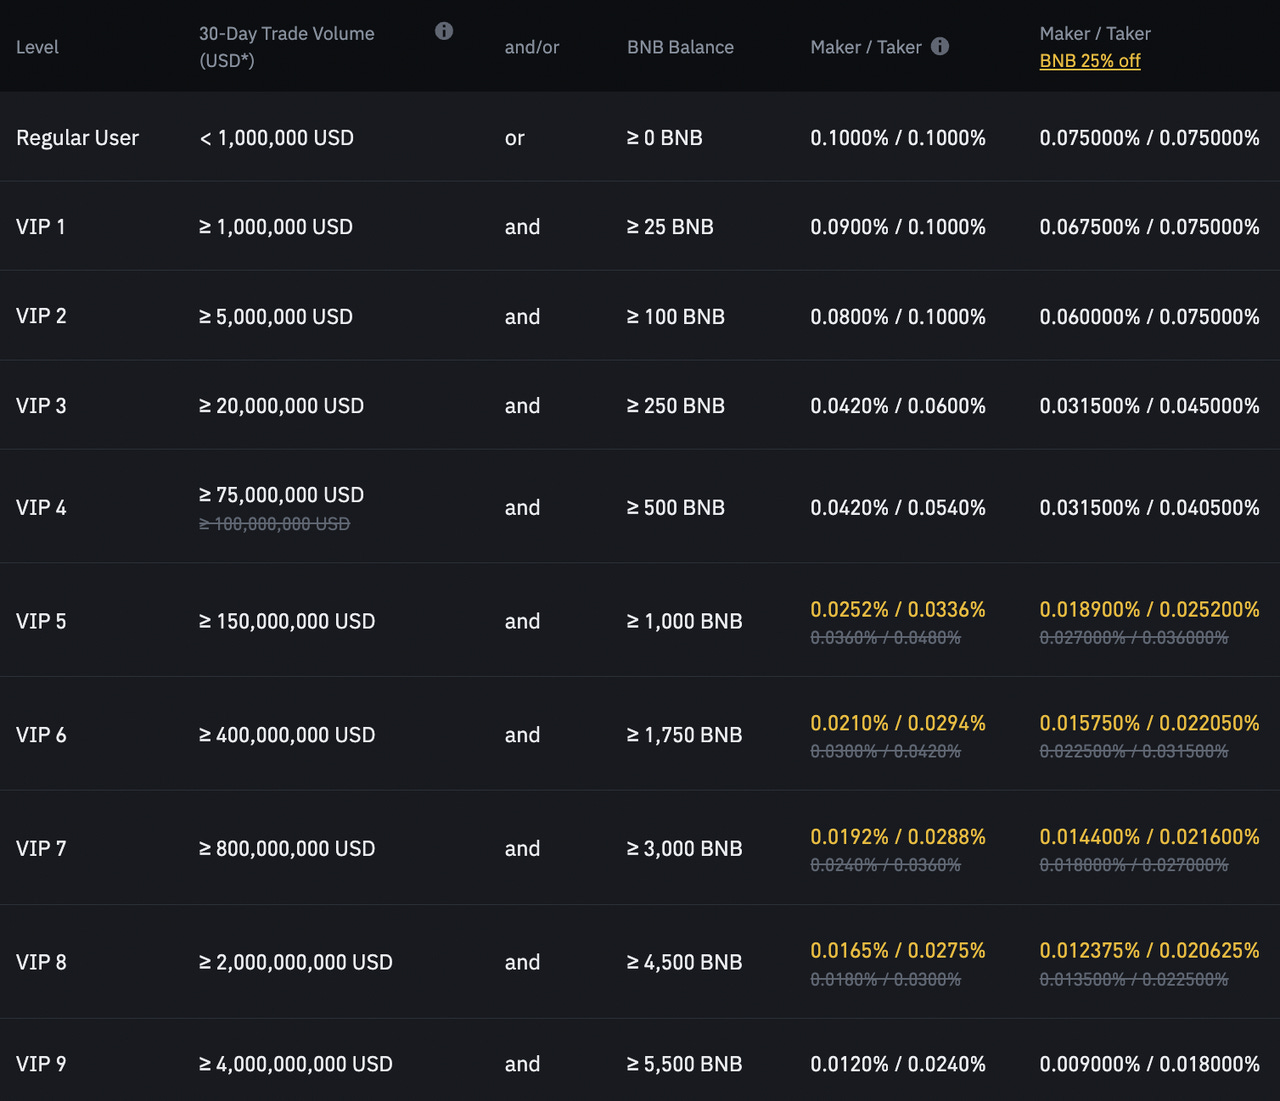
Task: Select the VIP 4 level label
Action: 41,508
